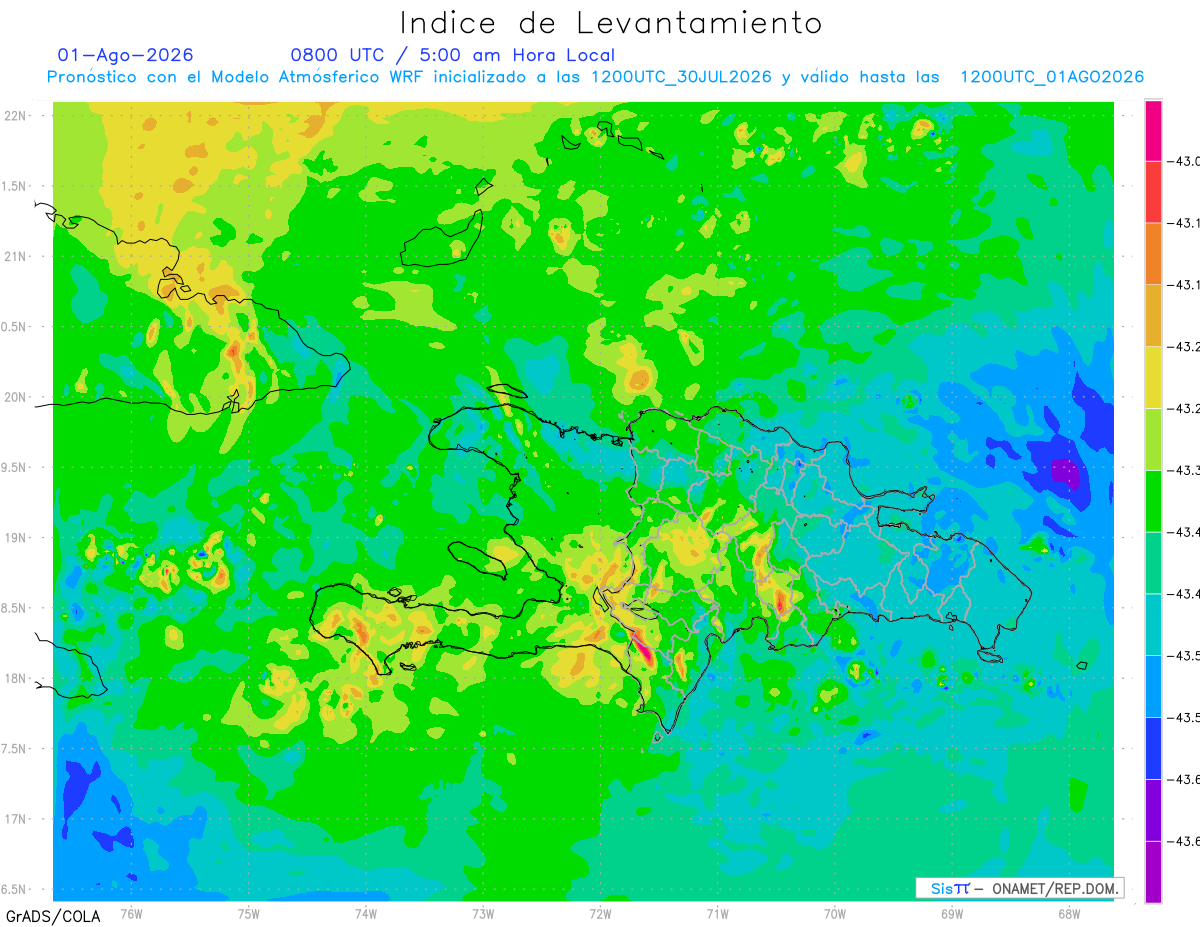Click the '21N' latitude label
Viewport: 1200px width, 927px height.
coord(16,256)
